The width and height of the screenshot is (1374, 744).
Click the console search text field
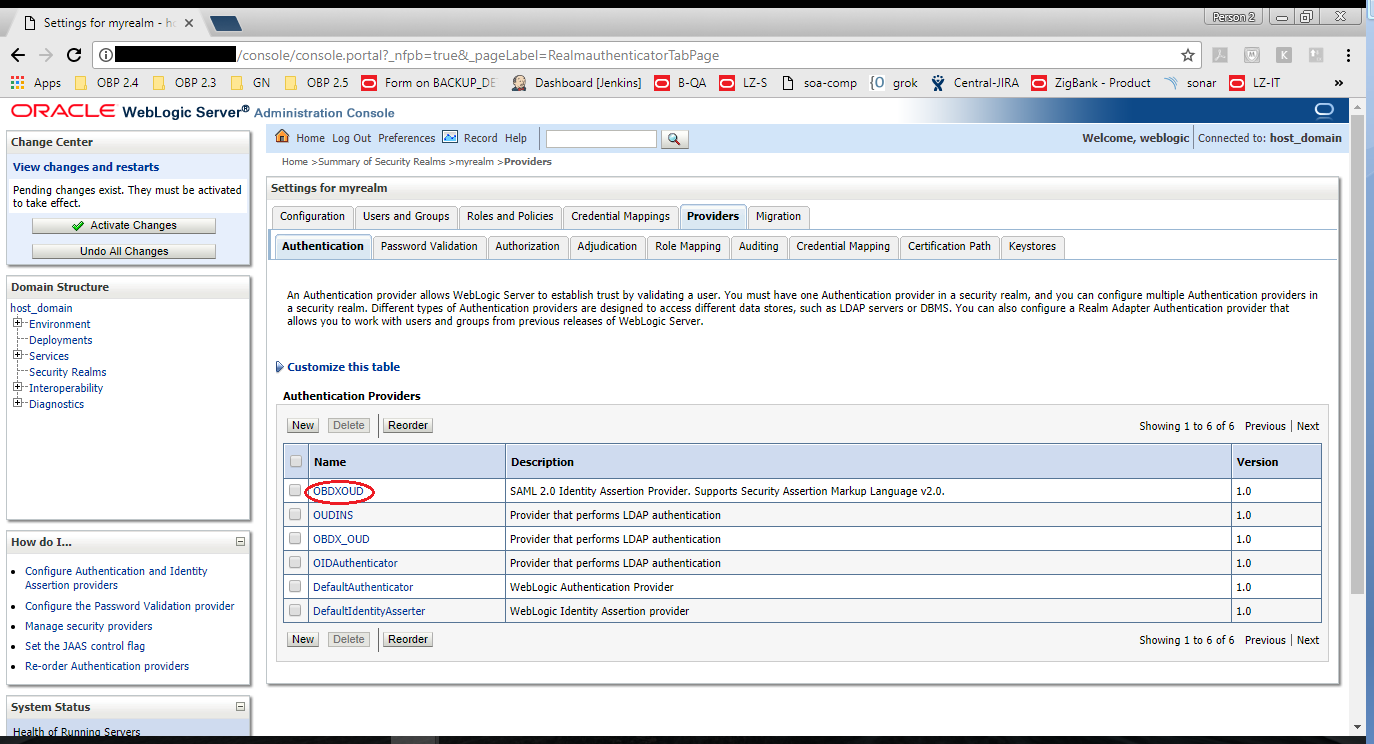[x=601, y=139]
